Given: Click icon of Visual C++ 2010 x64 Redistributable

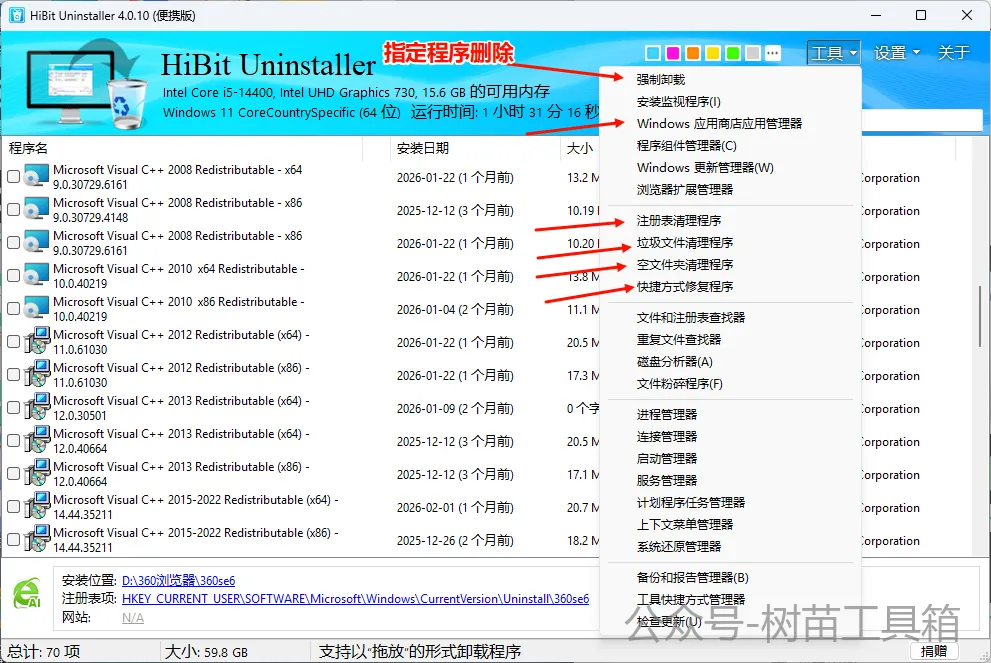Looking at the screenshot, I should click(x=36, y=275).
